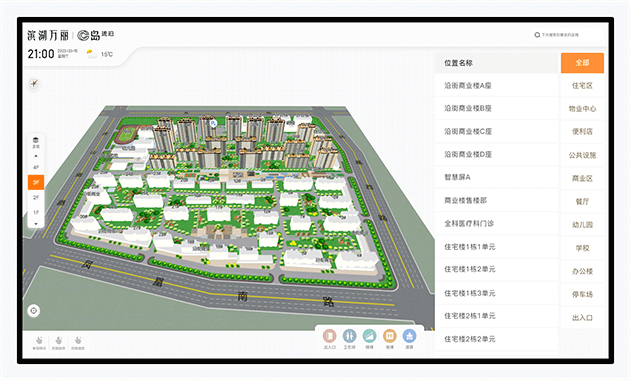
Task: Click the search input field
Action: [568, 35]
